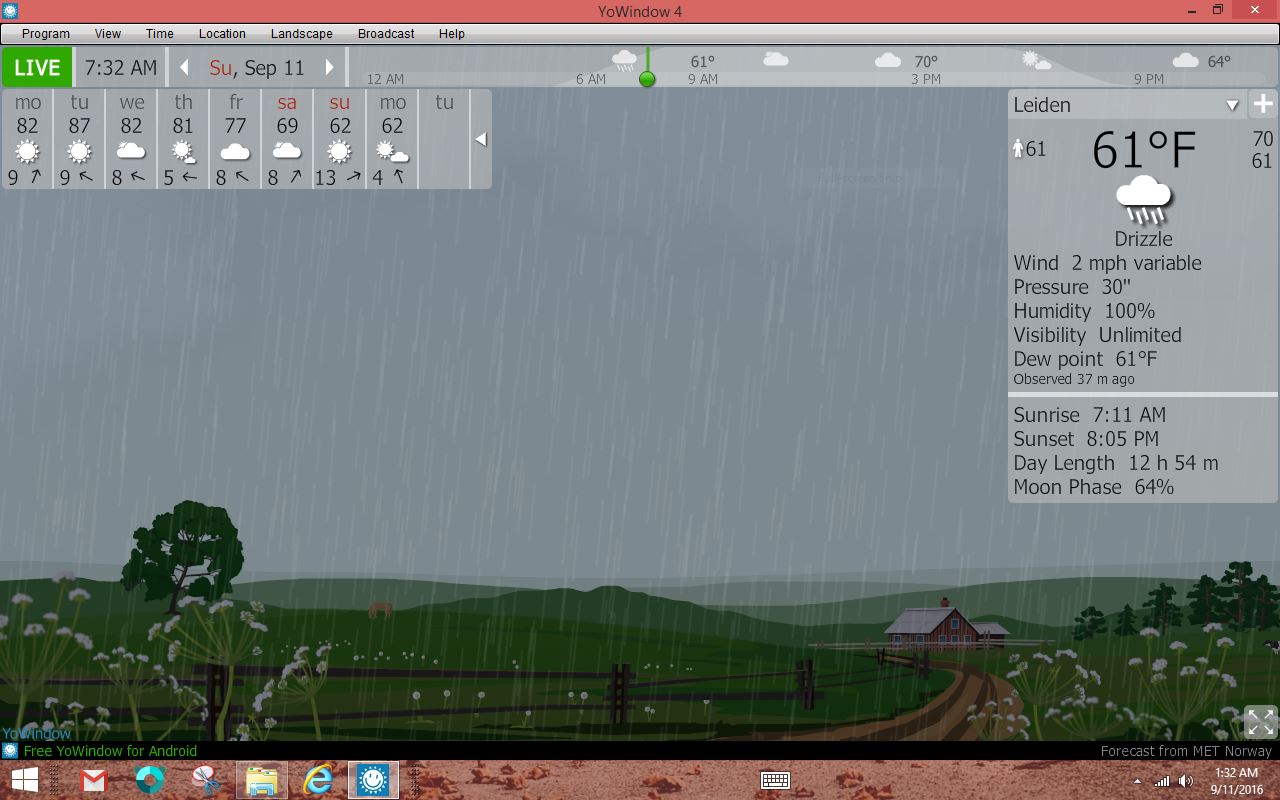Click the Forecast from MET Norway link
This screenshot has width=1280, height=800.
click(1185, 751)
